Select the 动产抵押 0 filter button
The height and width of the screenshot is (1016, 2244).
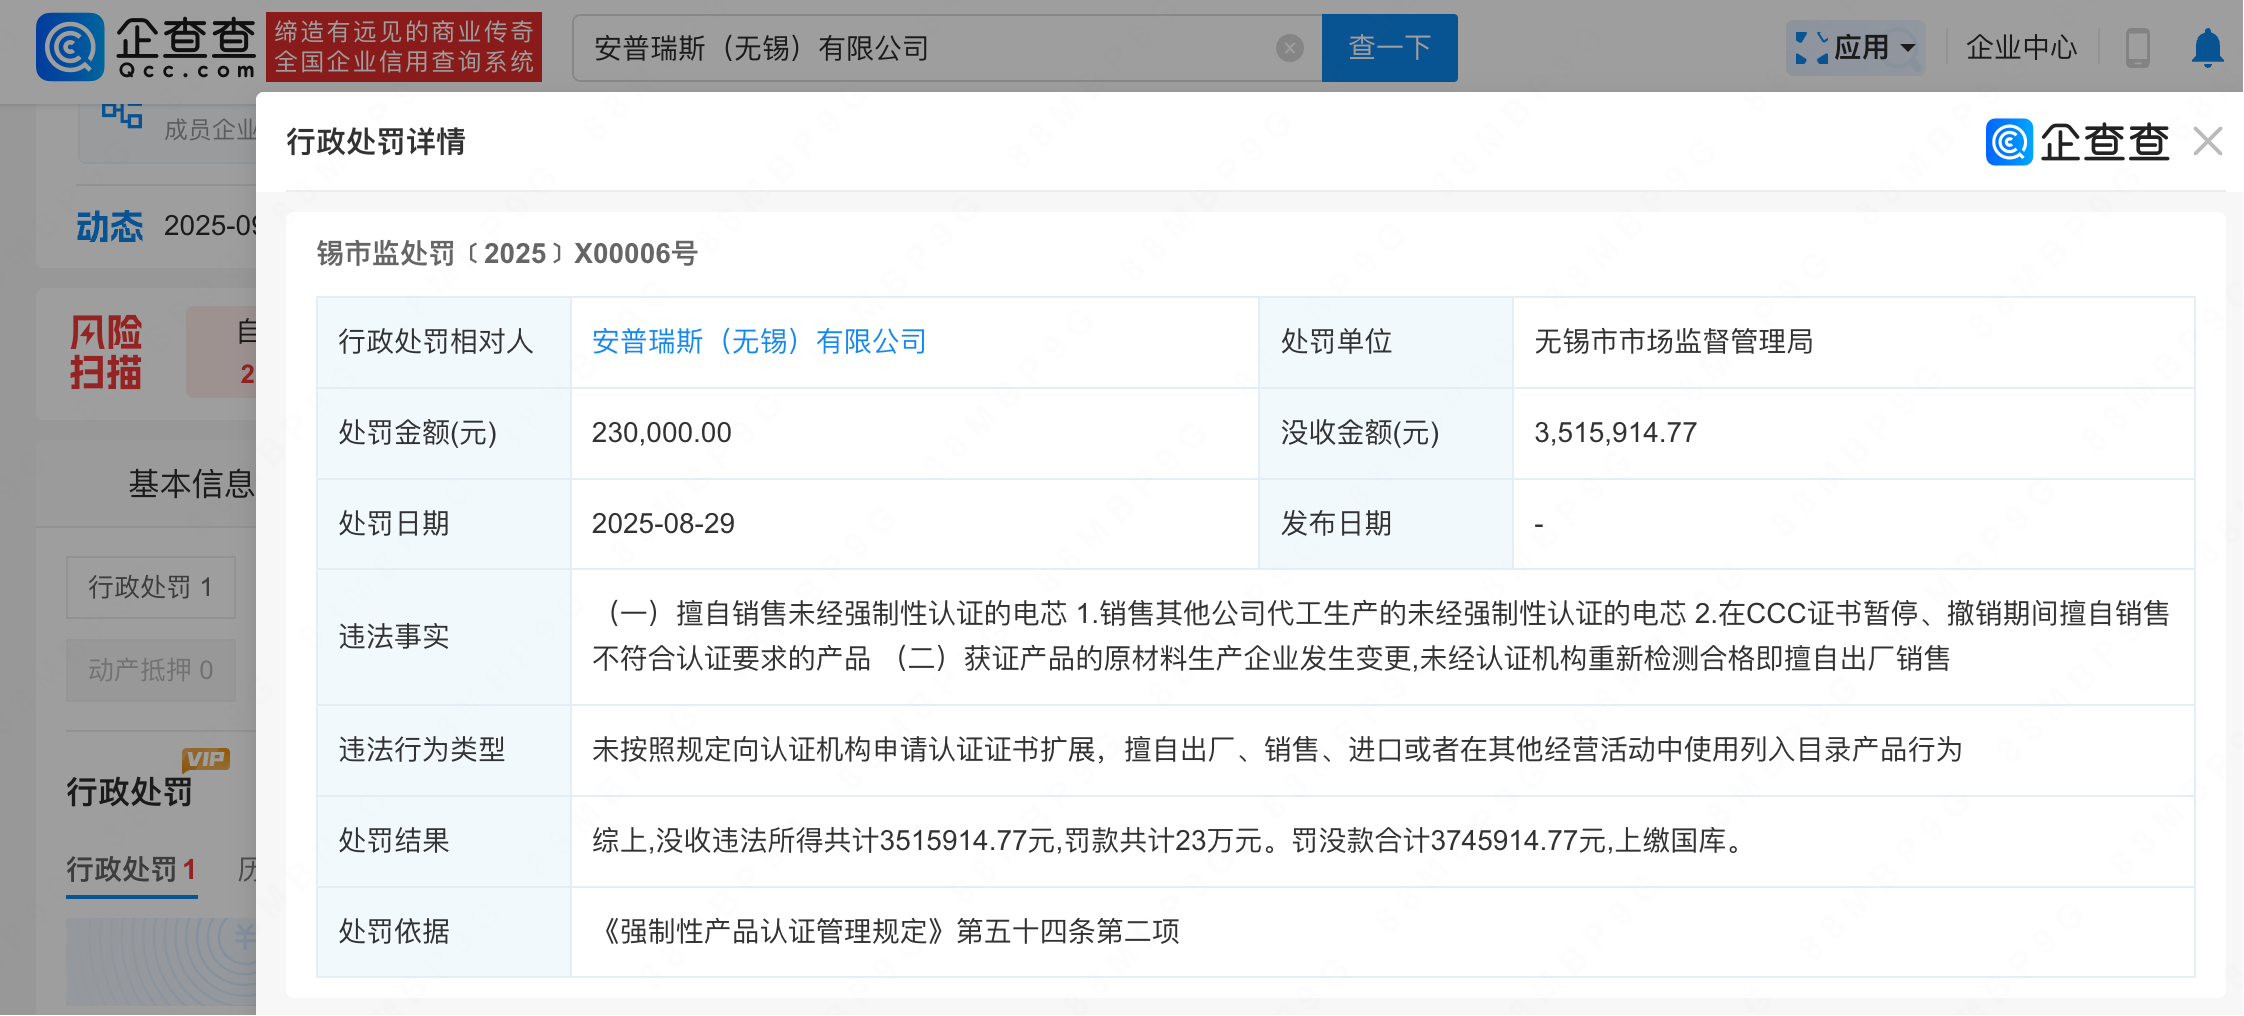pos(151,670)
